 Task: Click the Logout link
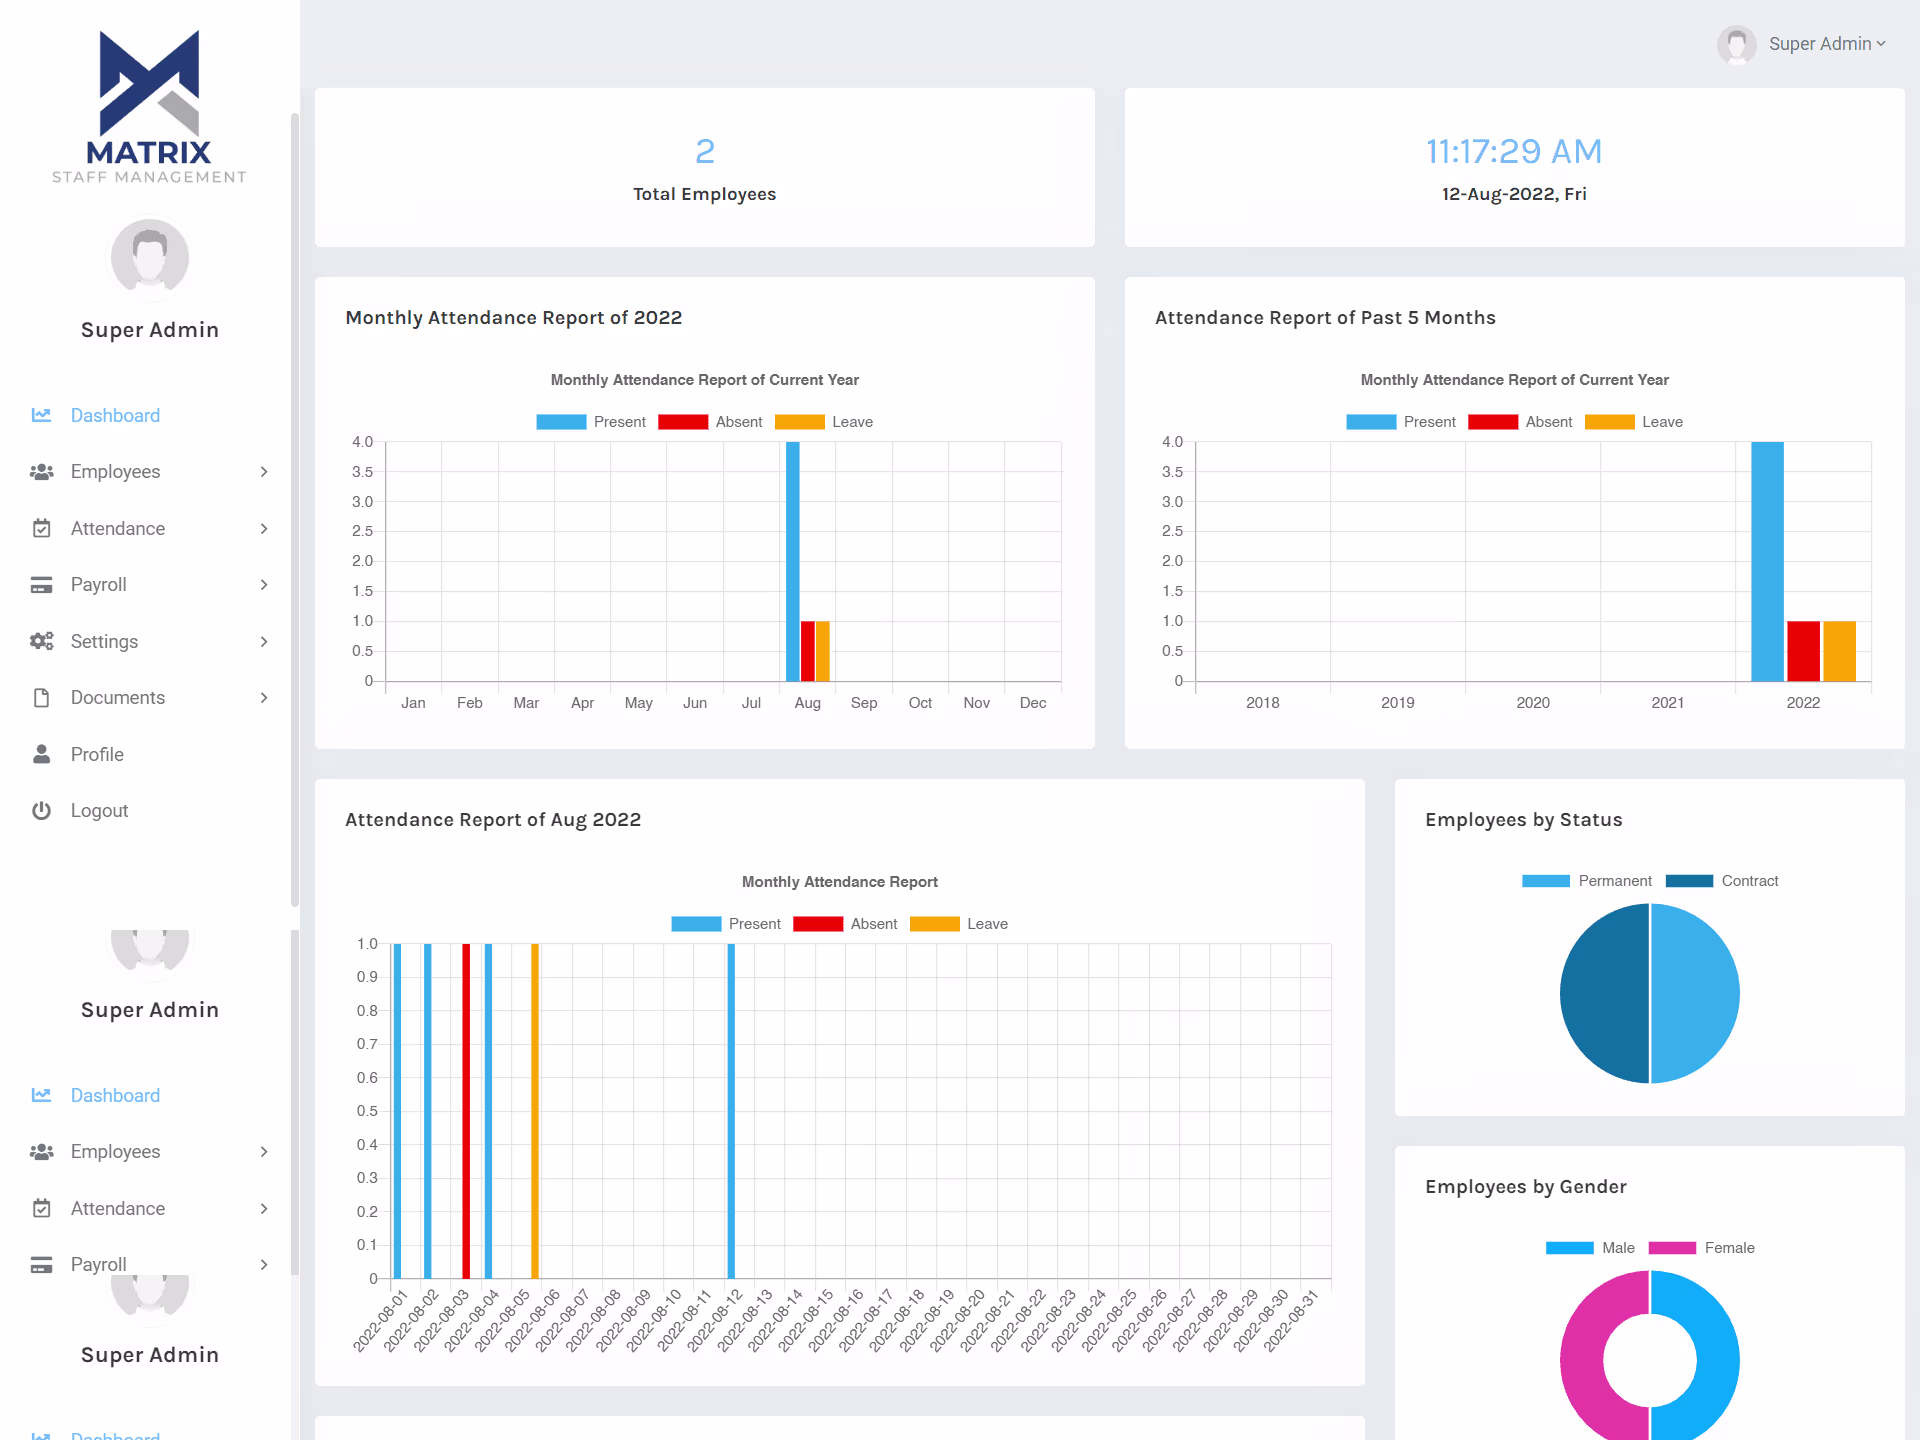[x=99, y=811]
